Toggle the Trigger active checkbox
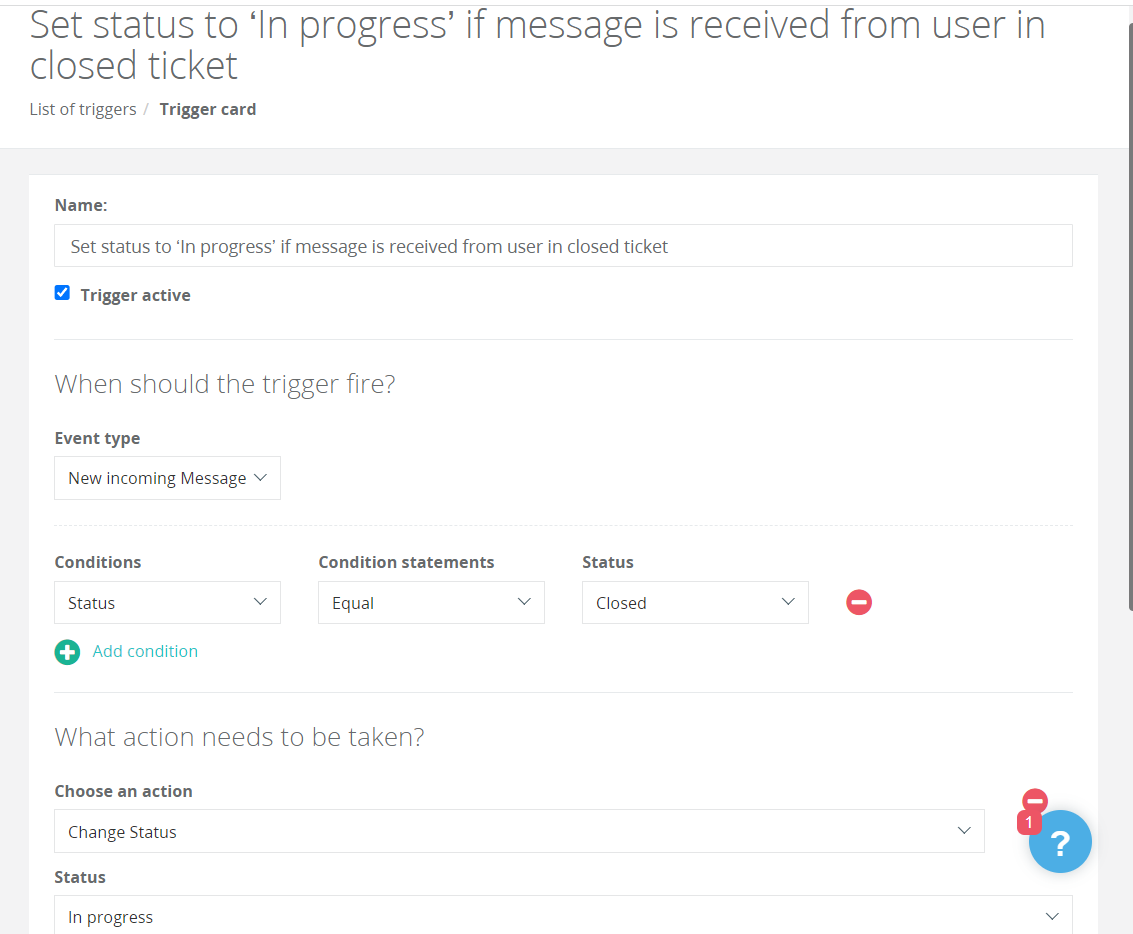1133x934 pixels. click(x=62, y=293)
